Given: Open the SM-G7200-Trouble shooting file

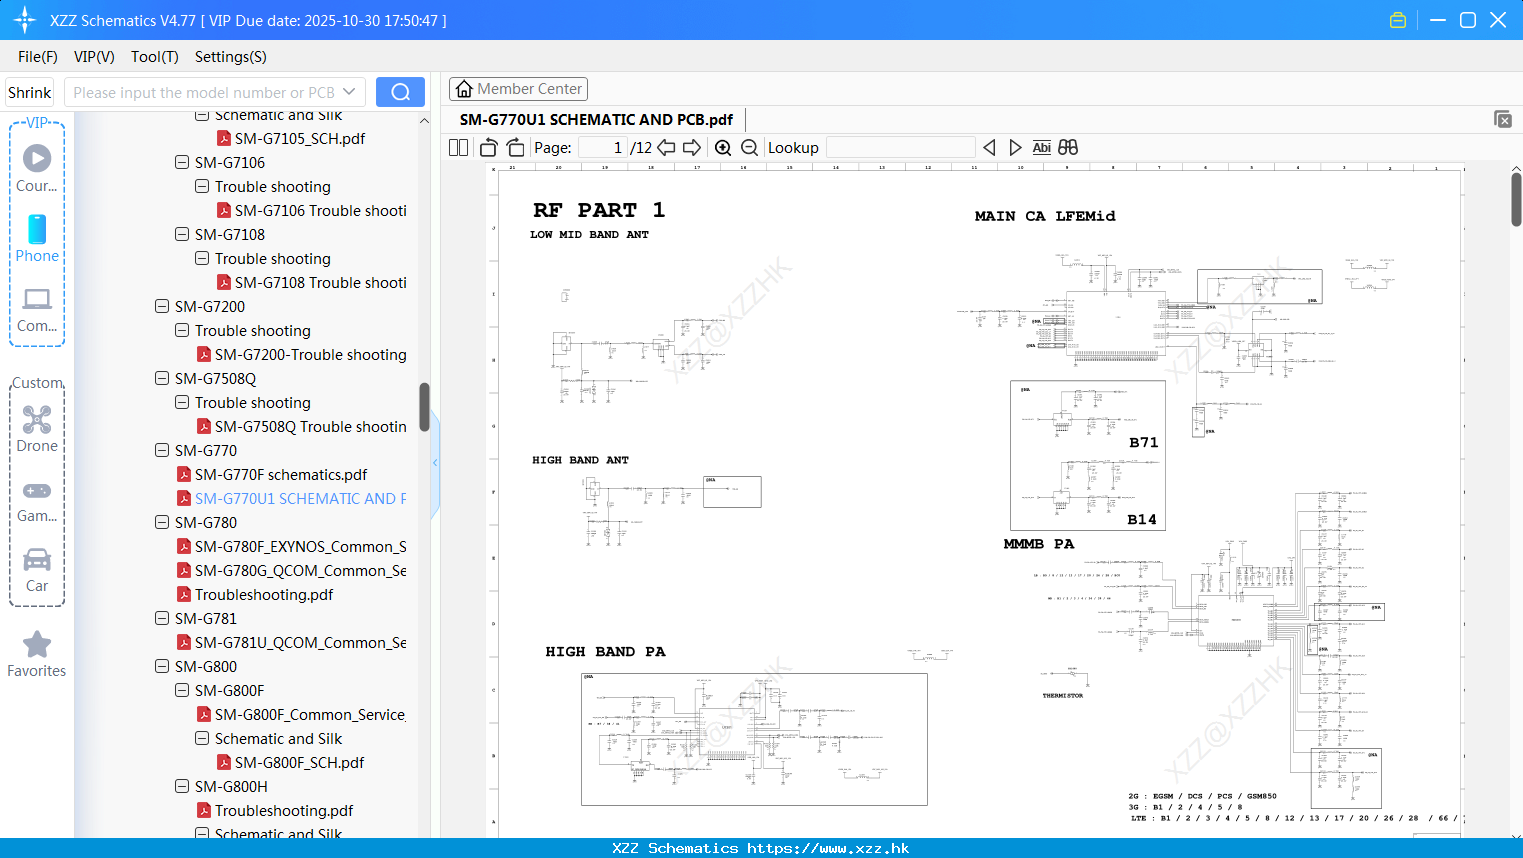Looking at the screenshot, I should 301,354.
